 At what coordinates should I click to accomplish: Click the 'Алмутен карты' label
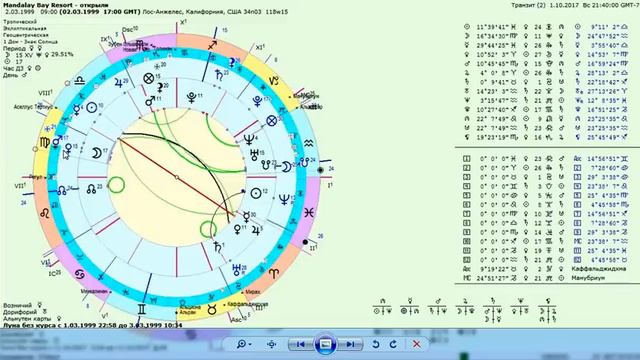pyautogui.click(x=27, y=318)
